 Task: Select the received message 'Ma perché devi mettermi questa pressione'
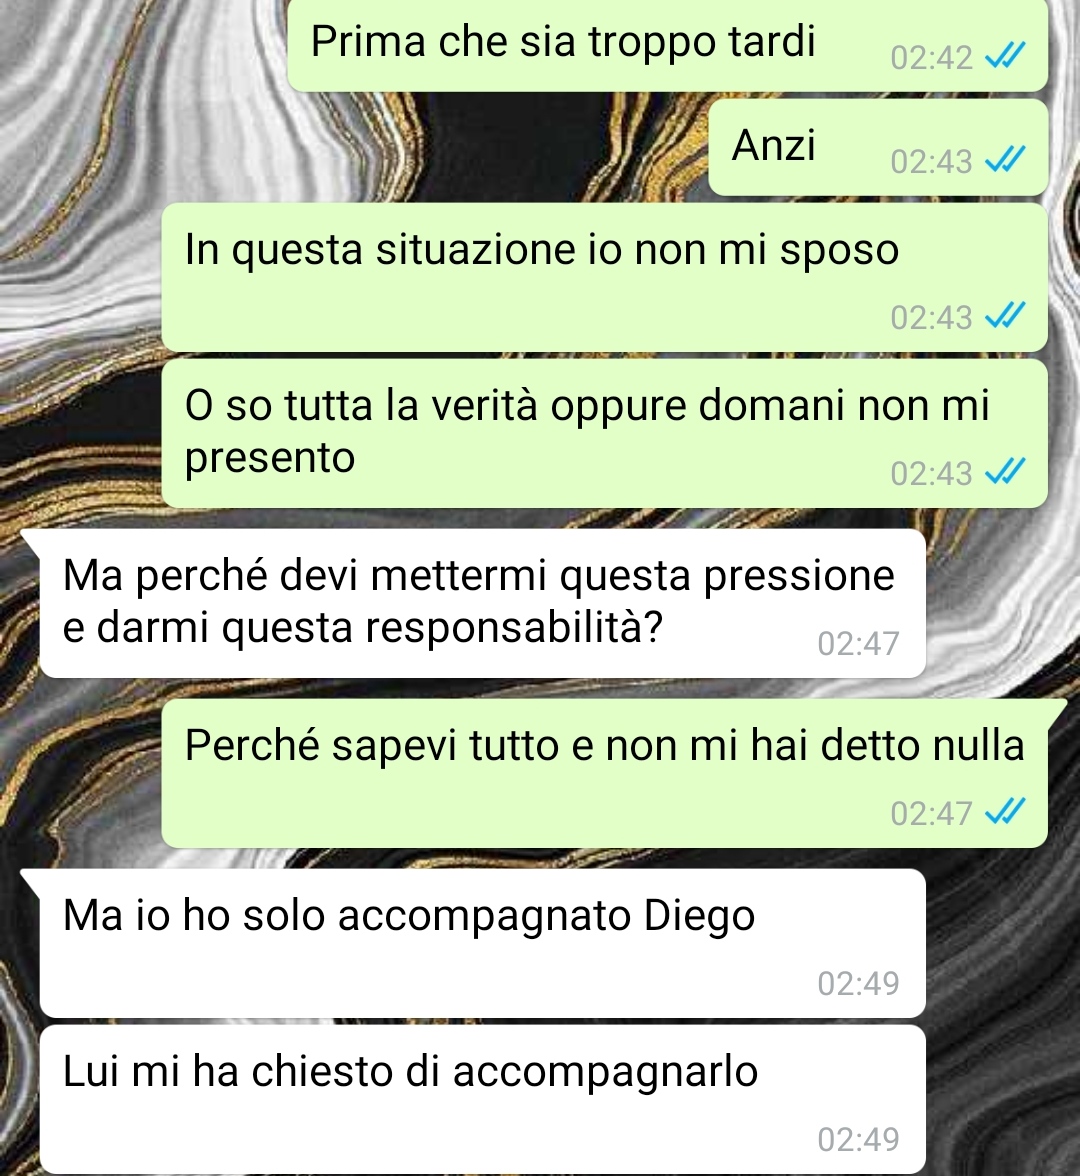(x=482, y=603)
